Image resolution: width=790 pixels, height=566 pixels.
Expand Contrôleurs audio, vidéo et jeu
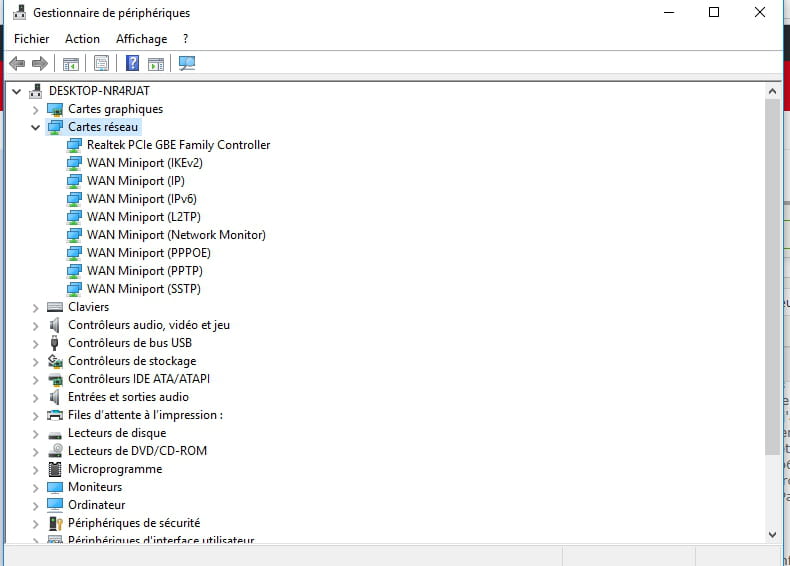pos(35,326)
